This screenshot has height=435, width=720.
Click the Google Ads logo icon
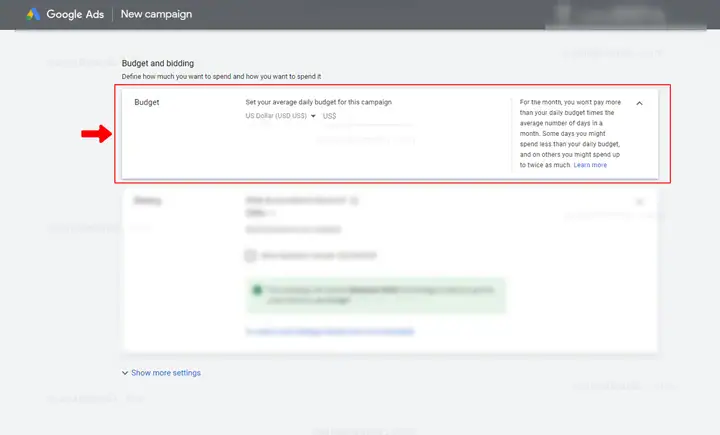tap(33, 14)
